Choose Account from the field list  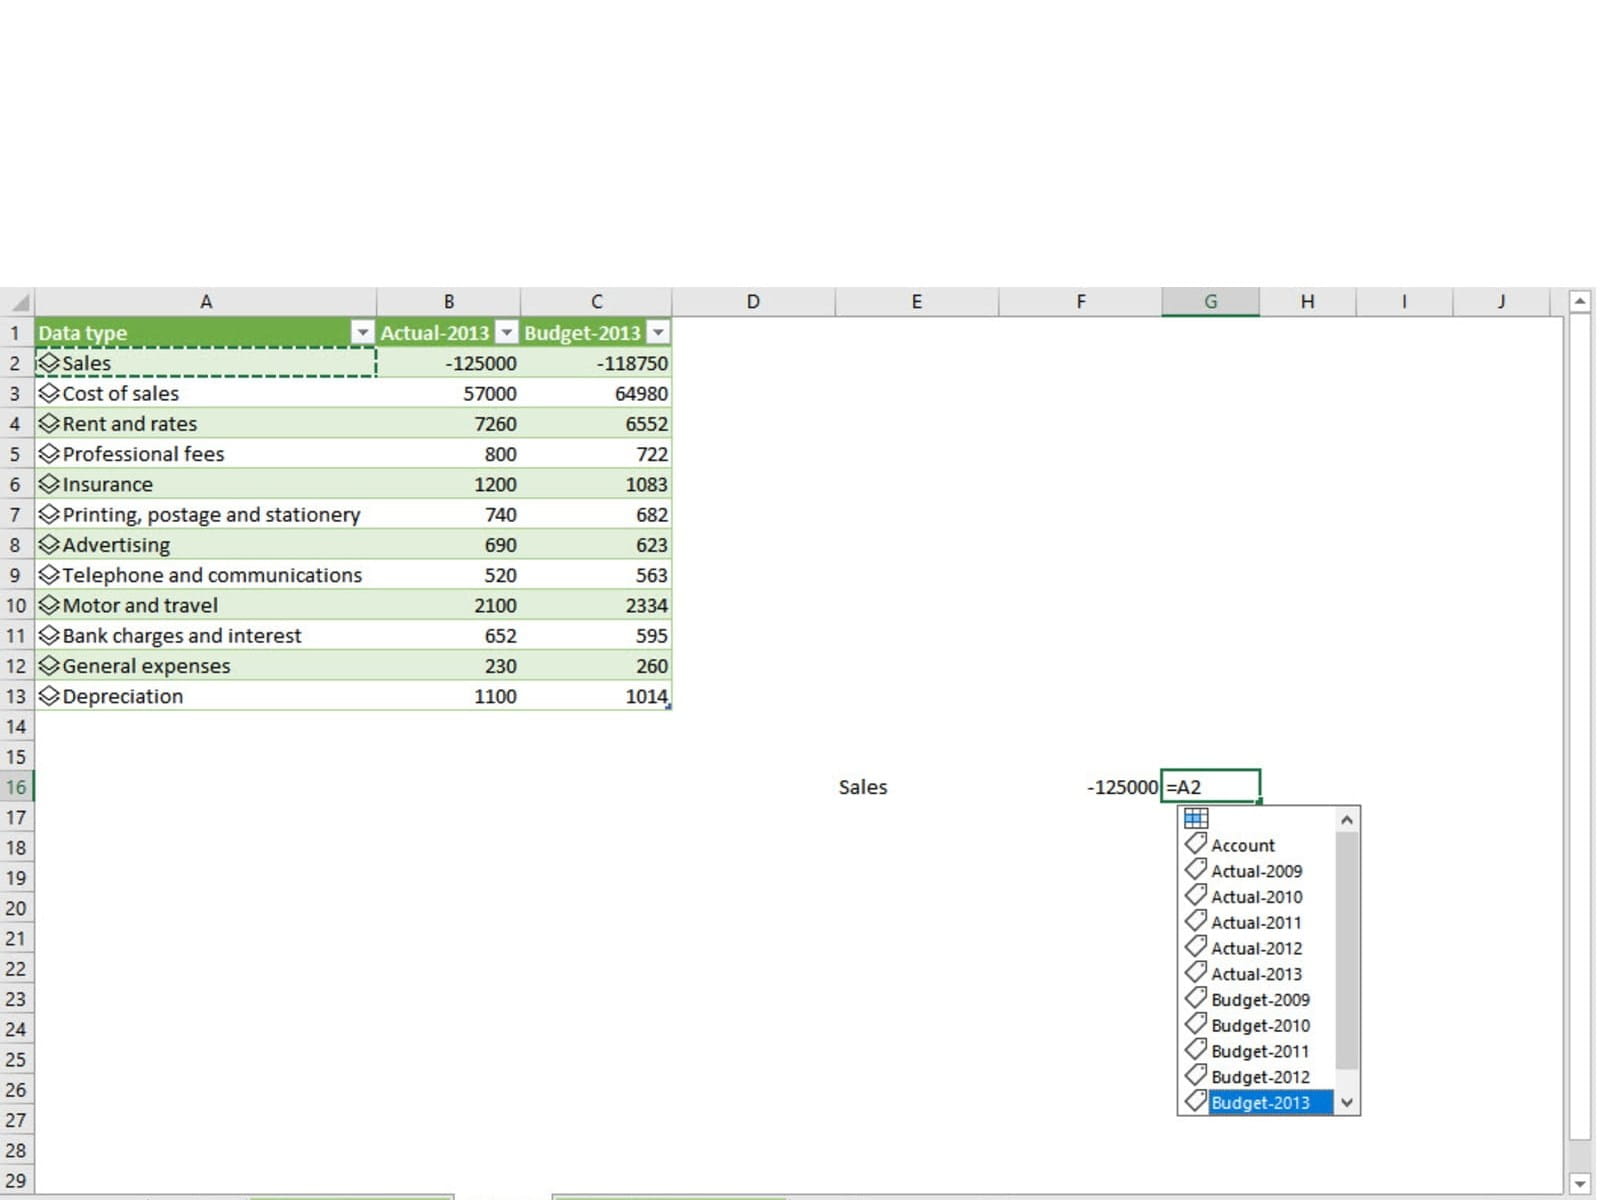point(1242,845)
